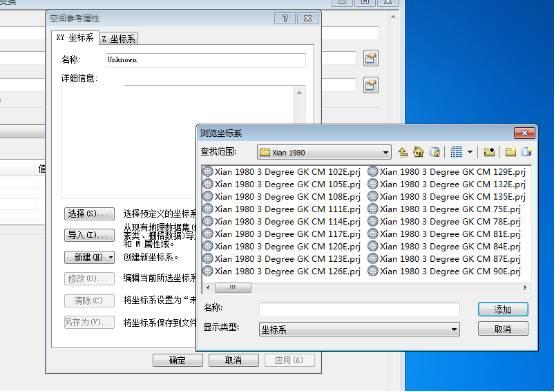The width and height of the screenshot is (555, 392).
Task: Click the globe icon of the CM 135E.prj file
Action: click(373, 197)
